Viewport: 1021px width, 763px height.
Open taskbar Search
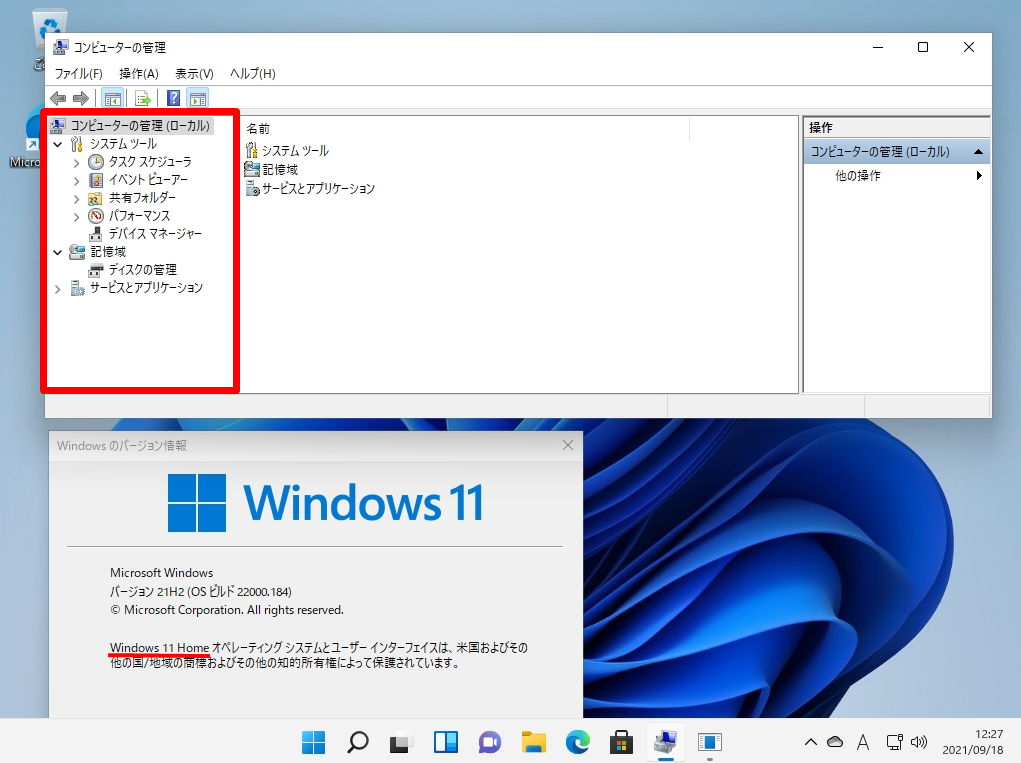pos(357,742)
